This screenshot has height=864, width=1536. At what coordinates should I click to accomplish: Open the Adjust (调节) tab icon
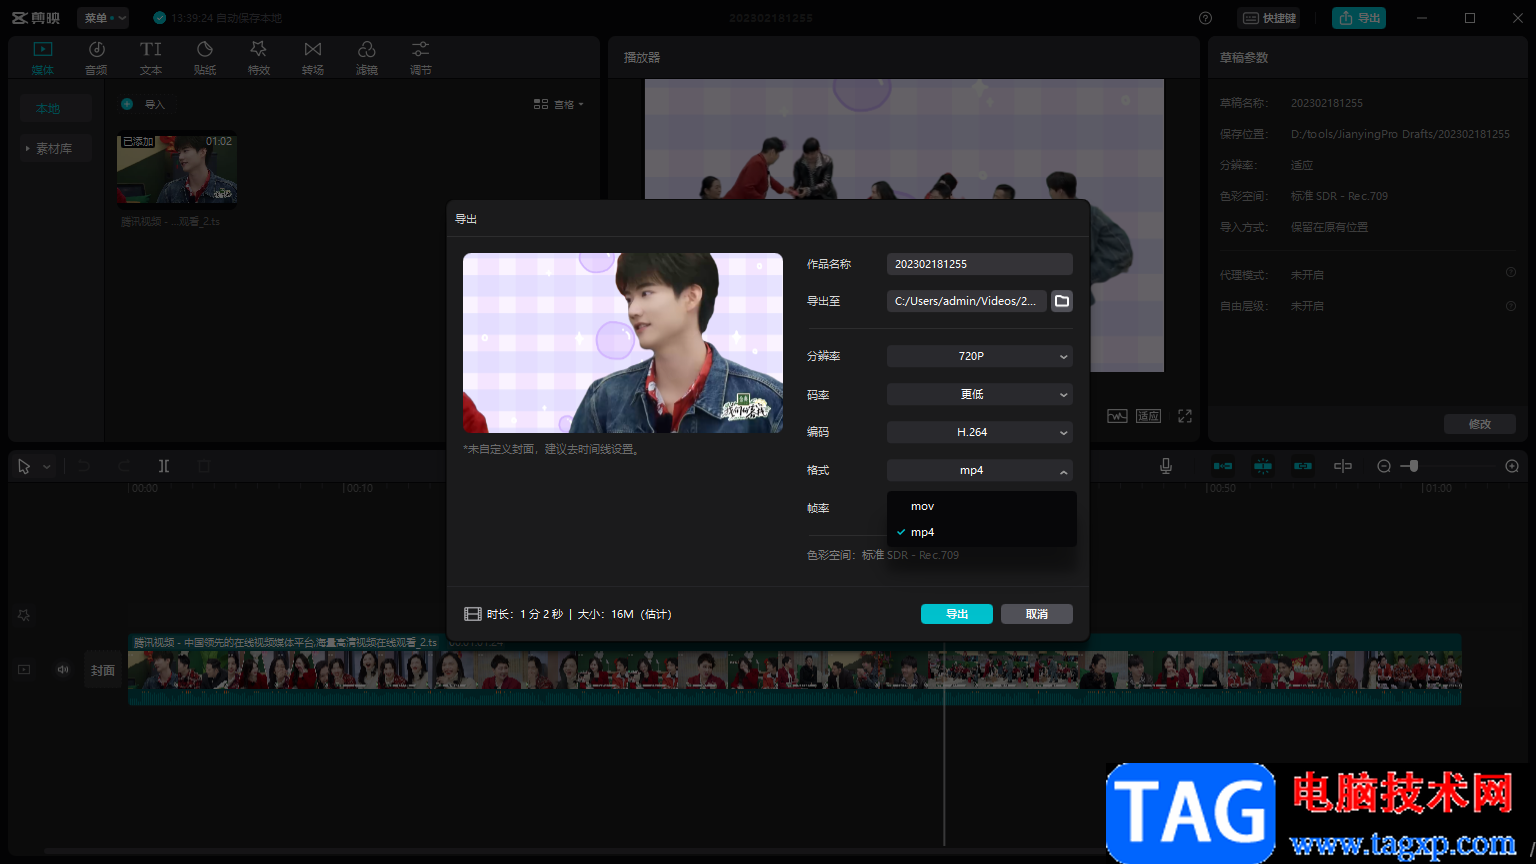[421, 49]
